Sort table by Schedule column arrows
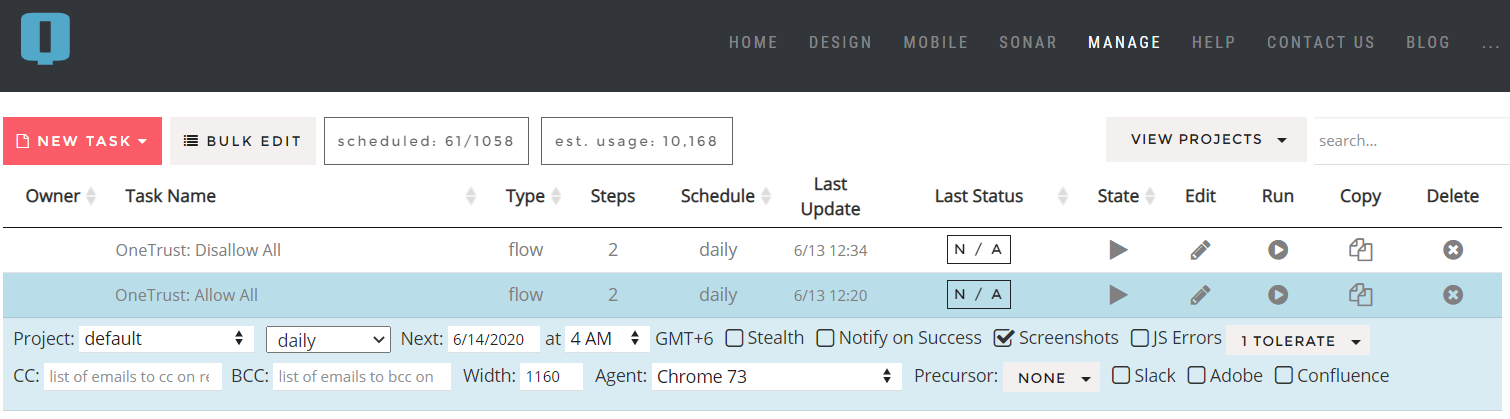The image size is (1510, 419). pyautogui.click(x=767, y=196)
